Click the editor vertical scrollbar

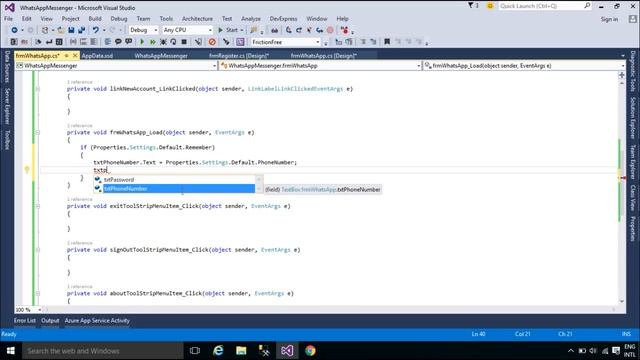click(622, 192)
